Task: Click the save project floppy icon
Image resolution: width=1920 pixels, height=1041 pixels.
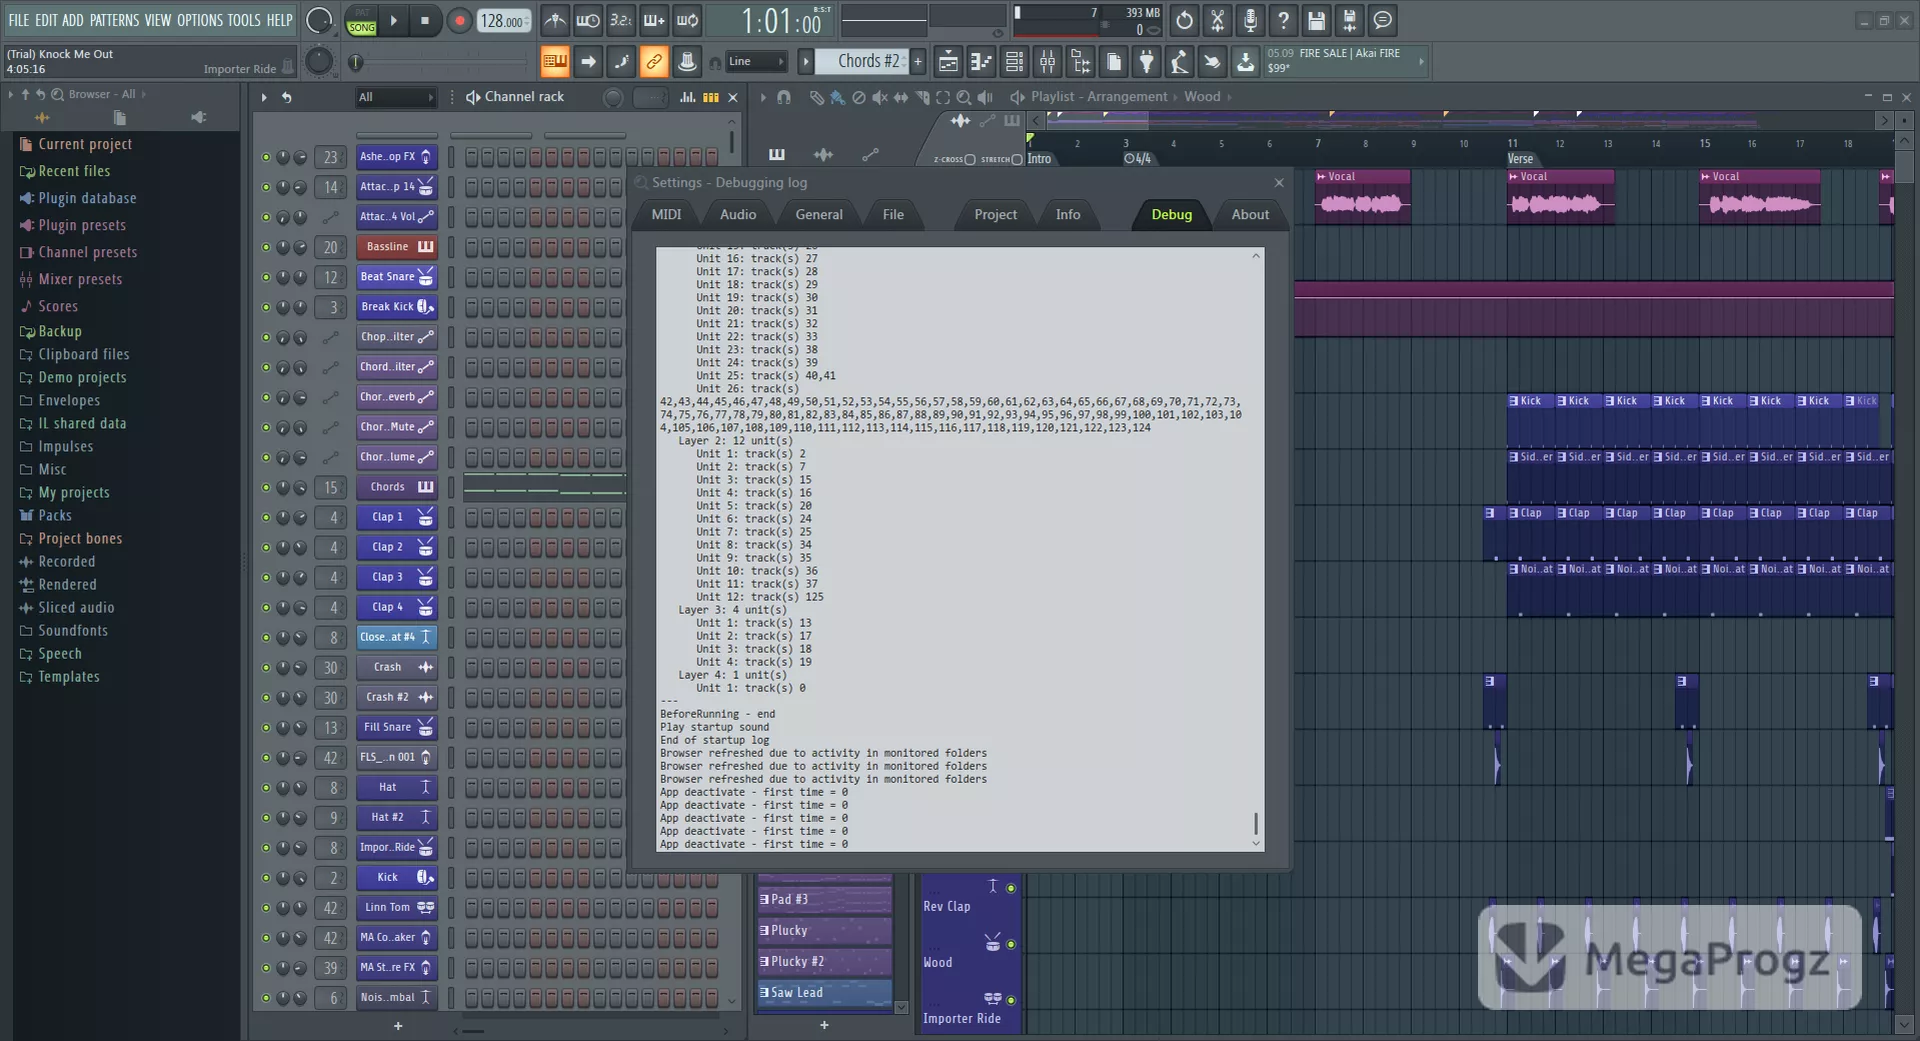Action: click(x=1316, y=20)
